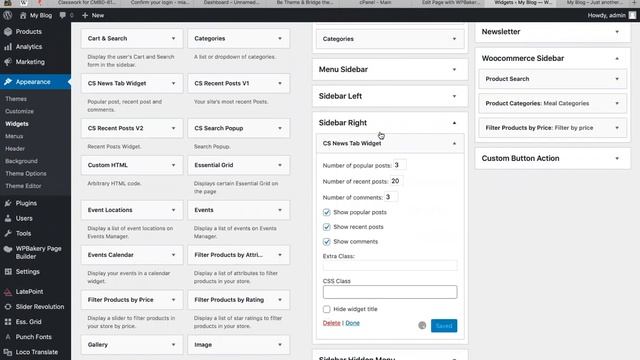Open the Menus submenu item
The height and width of the screenshot is (360, 640).
pyautogui.click(x=14, y=136)
